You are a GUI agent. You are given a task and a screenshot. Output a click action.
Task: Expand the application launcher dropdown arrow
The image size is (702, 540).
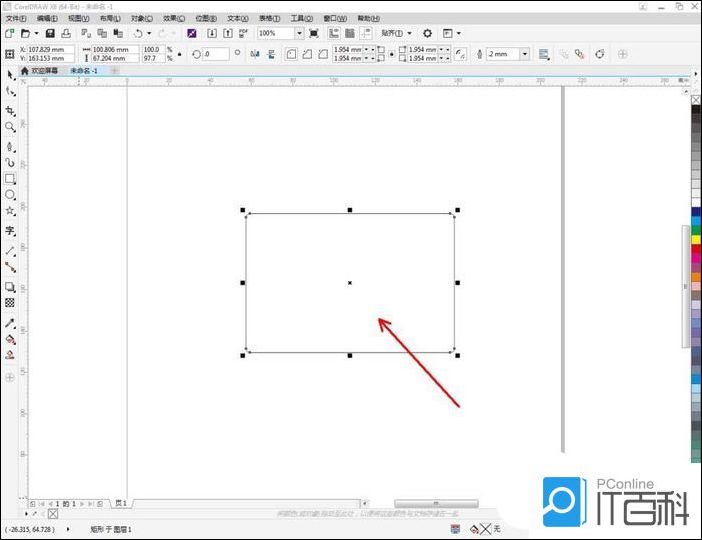point(458,33)
